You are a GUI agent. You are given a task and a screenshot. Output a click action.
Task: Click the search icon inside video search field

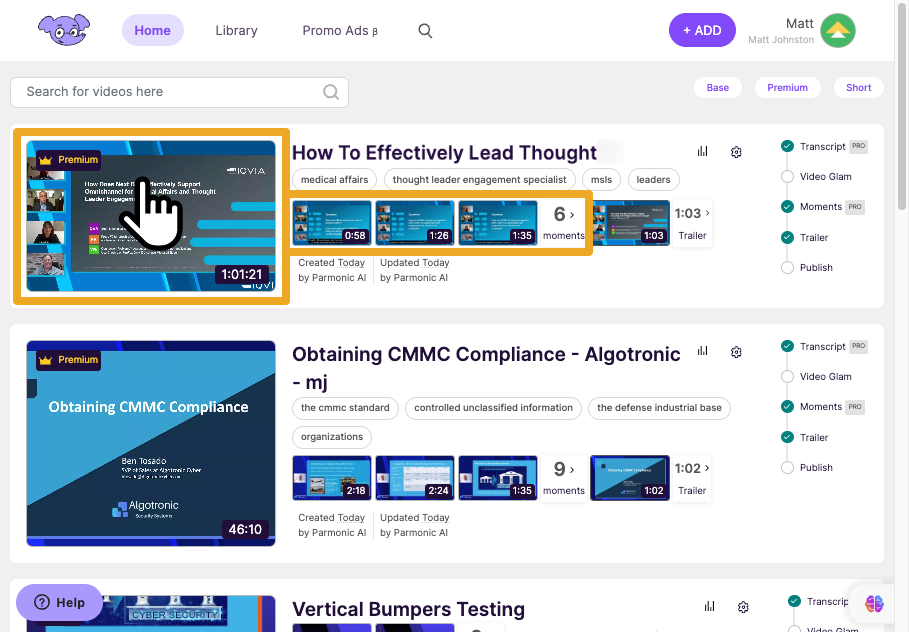click(331, 92)
